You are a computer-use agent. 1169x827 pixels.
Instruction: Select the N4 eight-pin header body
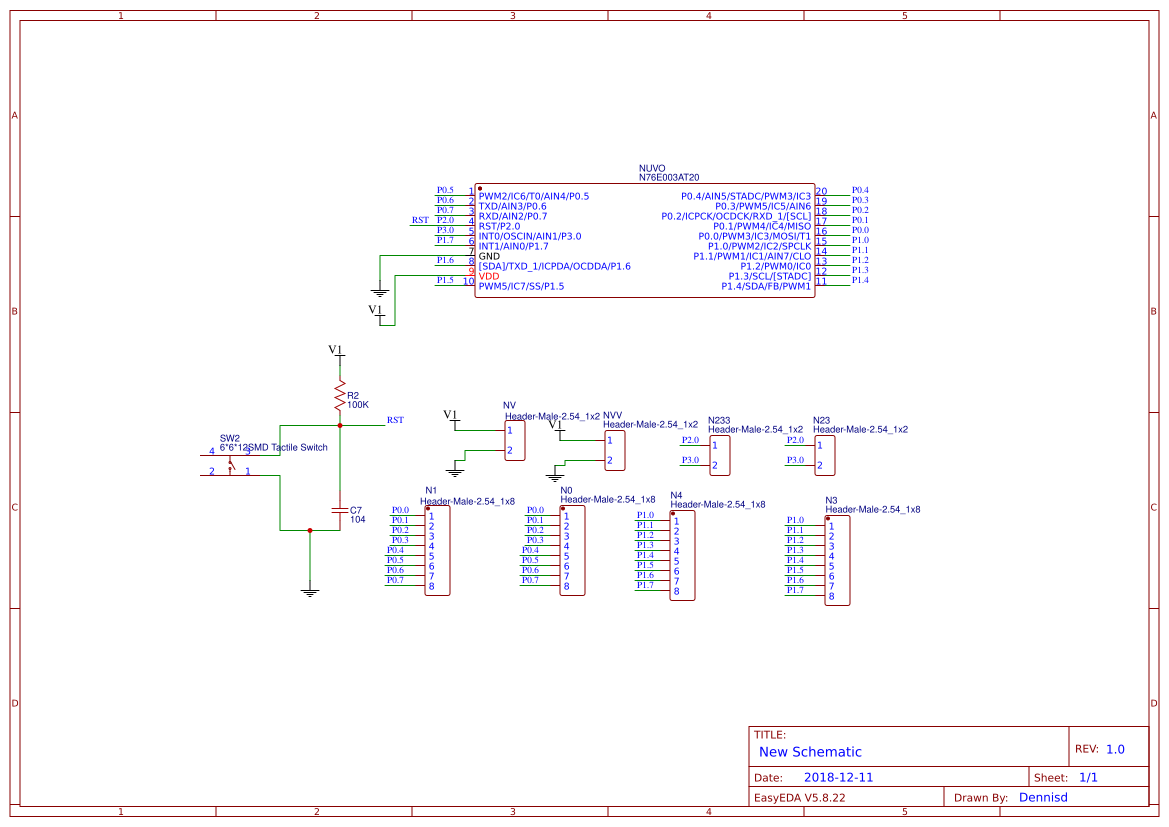[683, 556]
